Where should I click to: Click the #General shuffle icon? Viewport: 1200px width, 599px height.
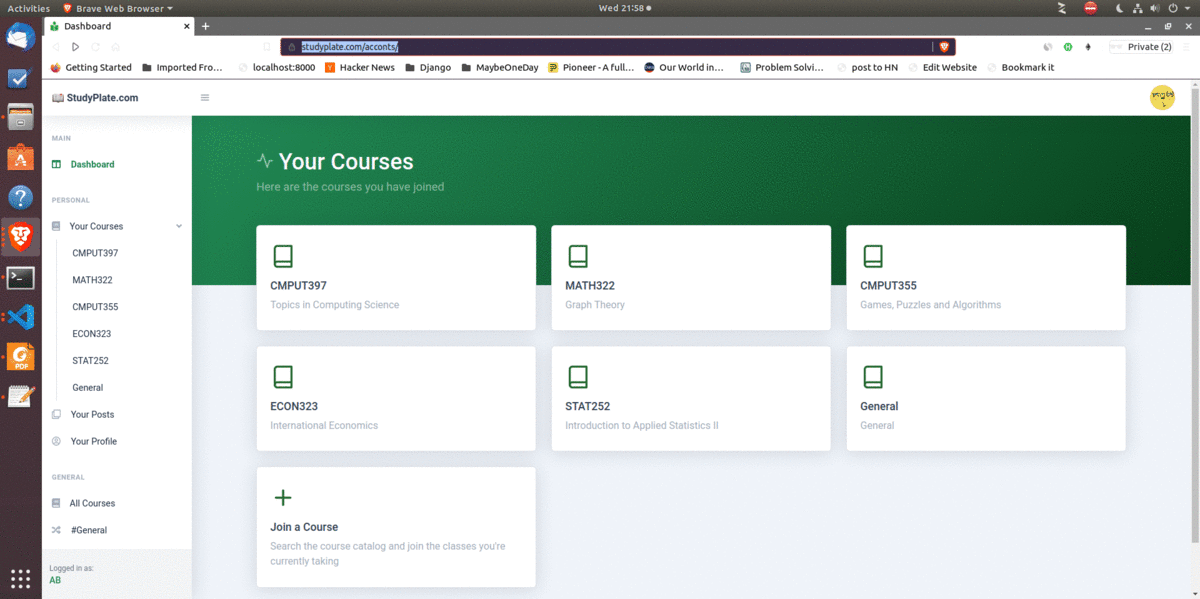tap(56, 530)
